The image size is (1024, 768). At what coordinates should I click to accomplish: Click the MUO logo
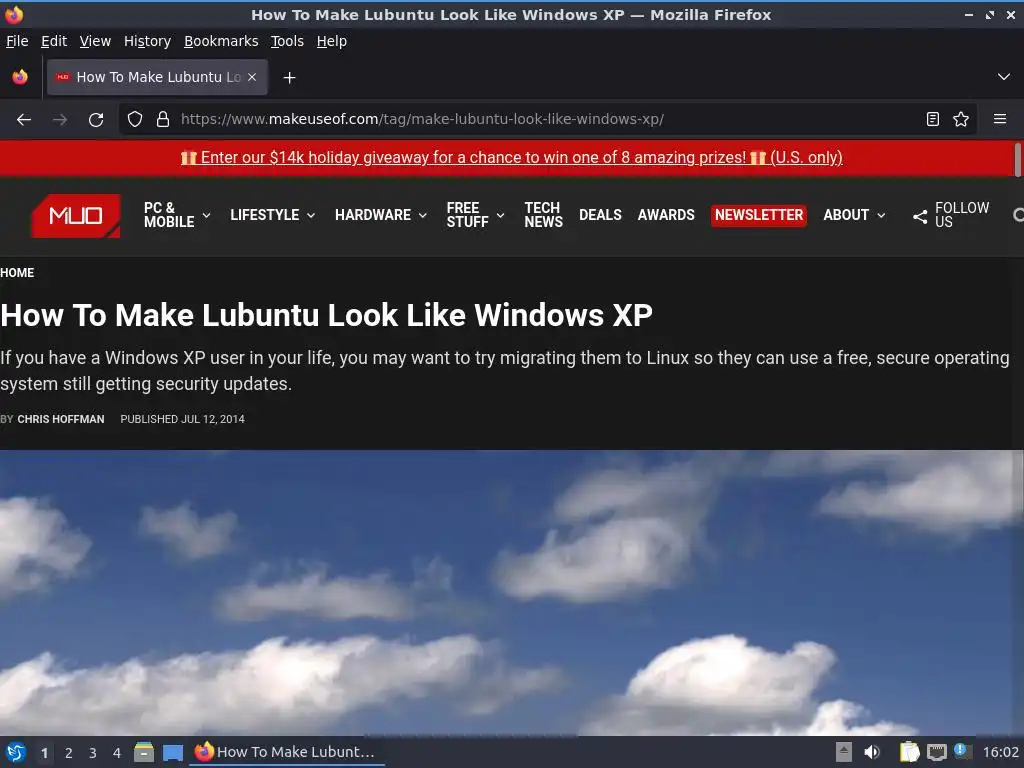click(x=76, y=216)
